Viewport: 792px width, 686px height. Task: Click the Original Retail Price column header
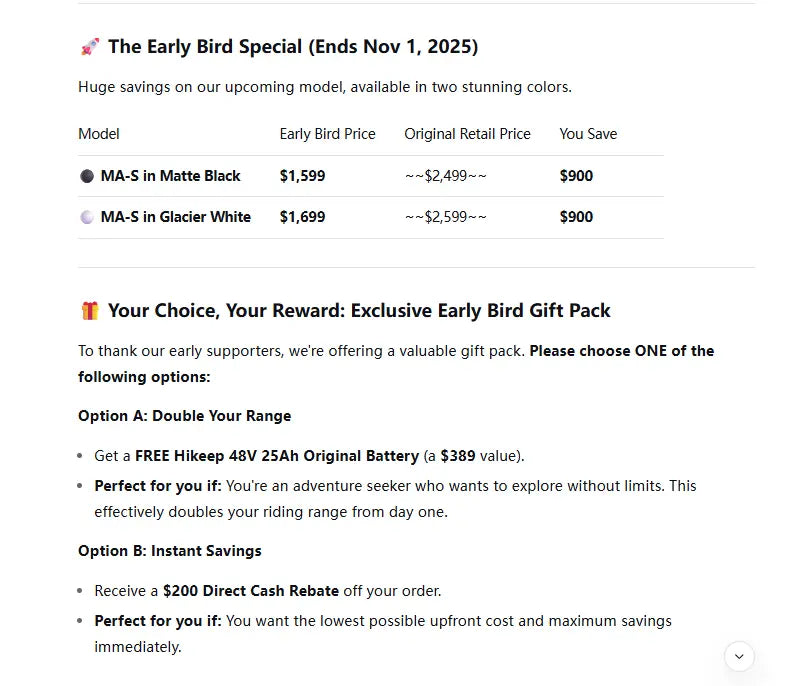click(x=467, y=134)
